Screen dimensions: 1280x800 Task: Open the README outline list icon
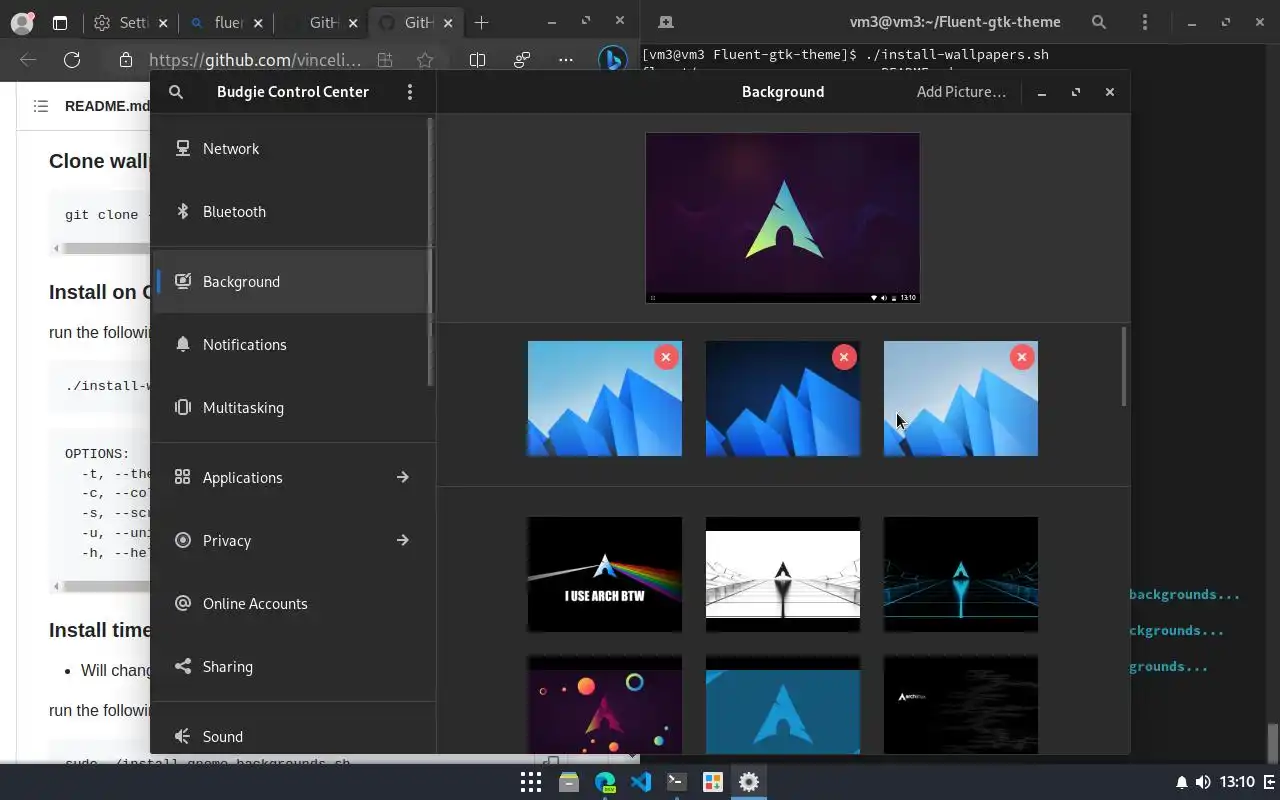tap(40, 106)
